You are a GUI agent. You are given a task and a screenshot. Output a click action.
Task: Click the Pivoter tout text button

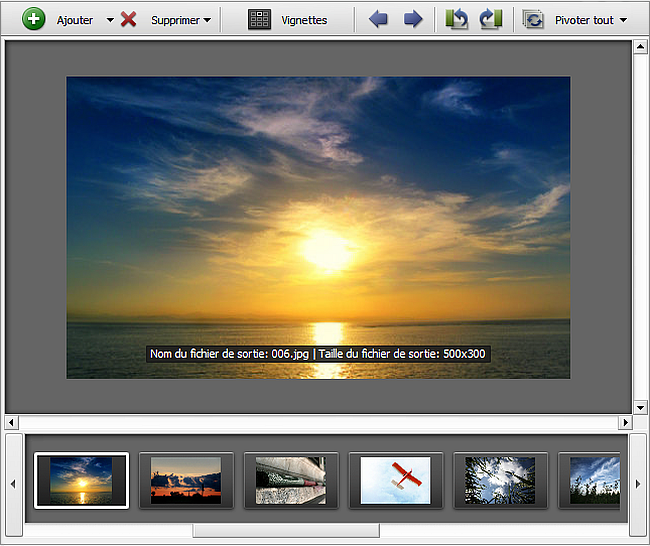coord(584,20)
